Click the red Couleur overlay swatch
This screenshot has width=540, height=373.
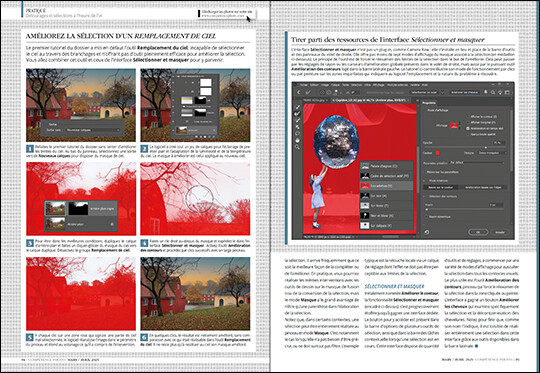pos(437,153)
